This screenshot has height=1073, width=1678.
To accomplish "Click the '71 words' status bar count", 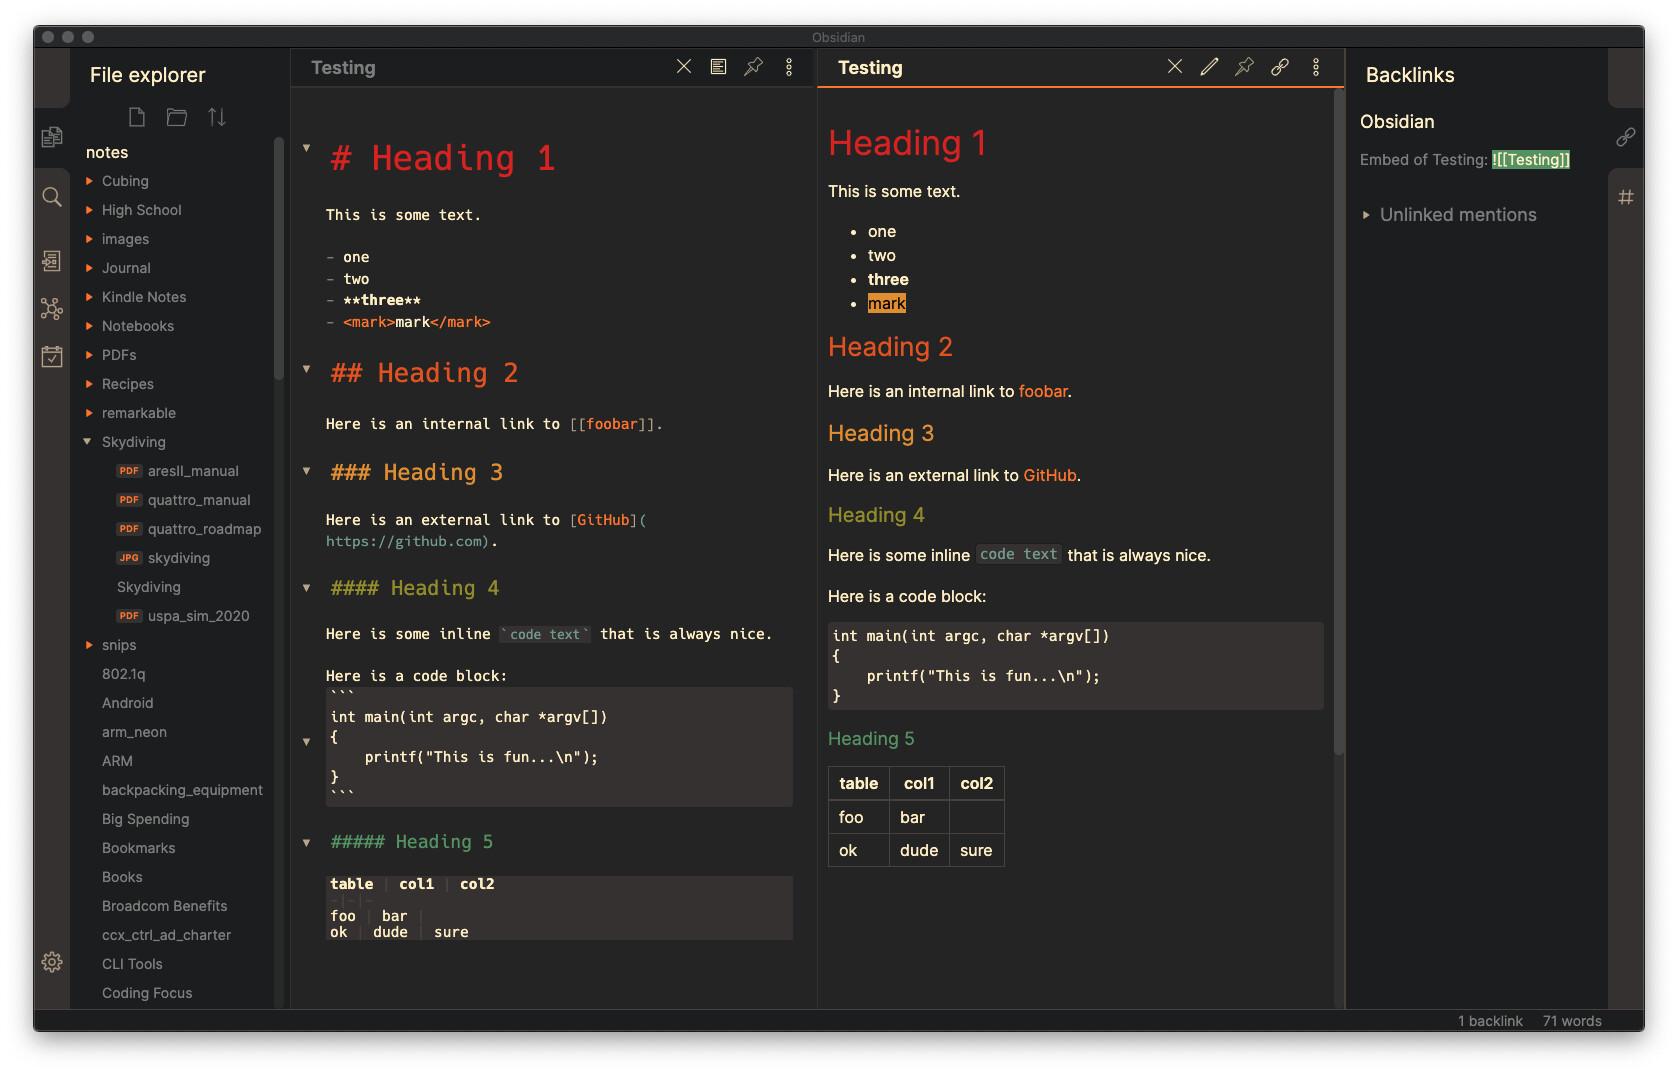I will (x=1572, y=1021).
